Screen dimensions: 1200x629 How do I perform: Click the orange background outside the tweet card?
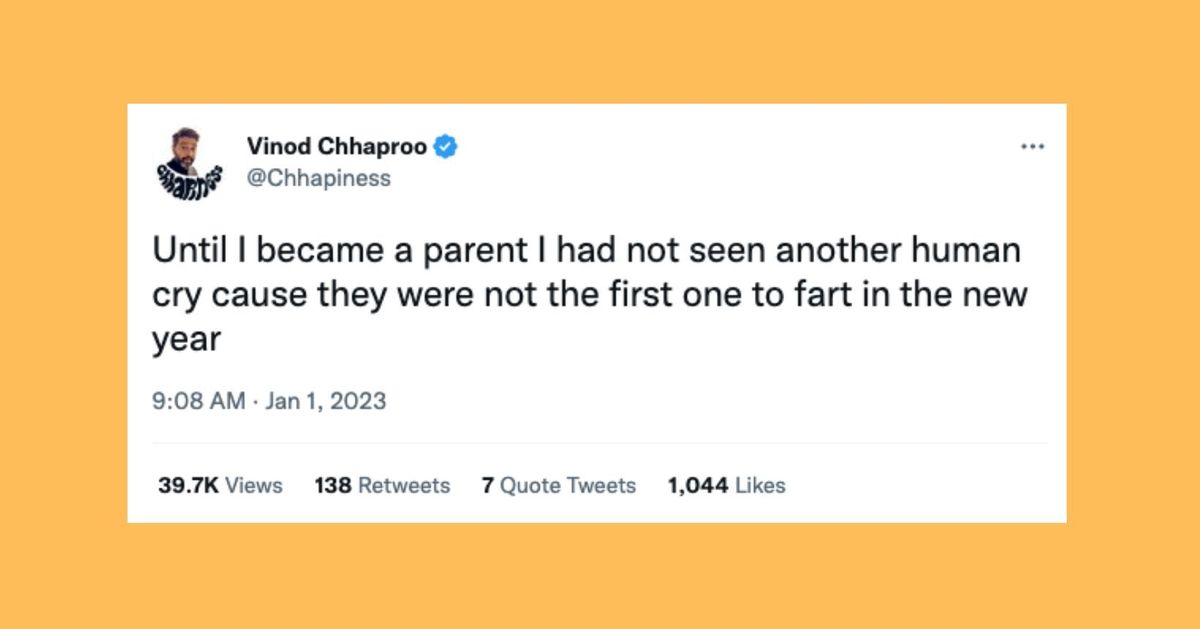600,575
